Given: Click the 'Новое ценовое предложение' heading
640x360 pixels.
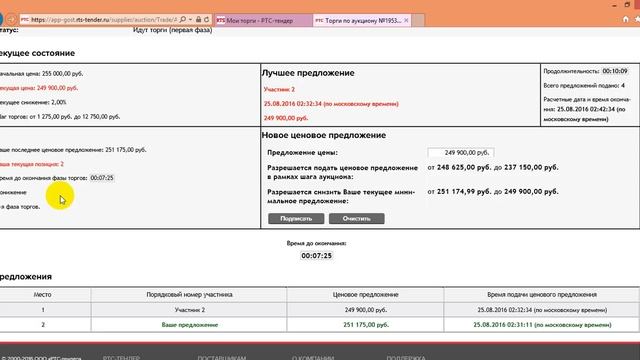Looking at the screenshot, I should (324, 135).
